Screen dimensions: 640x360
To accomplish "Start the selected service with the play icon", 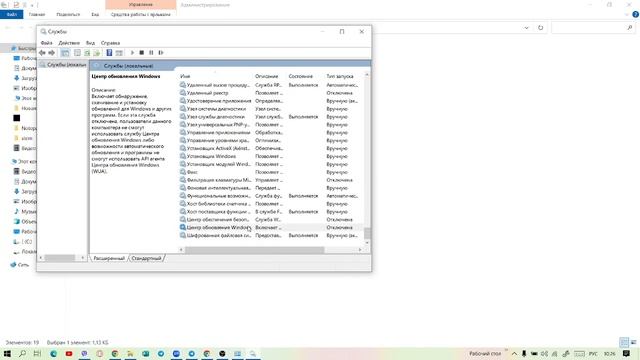I will pos(132,53).
